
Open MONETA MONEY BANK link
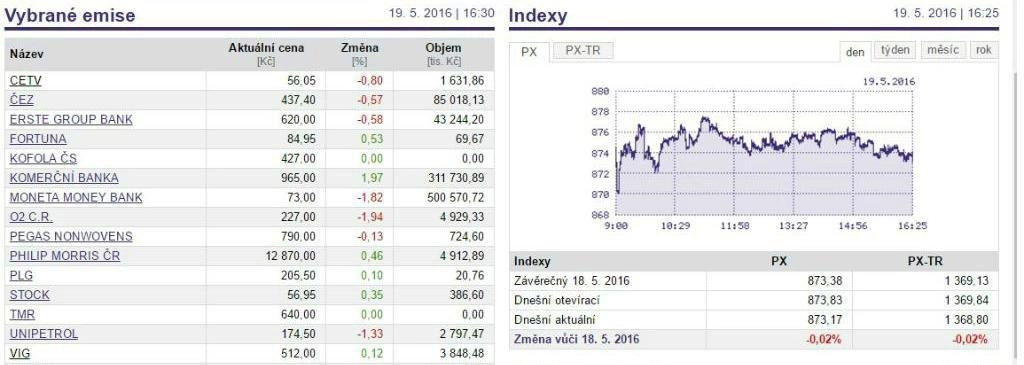click(76, 197)
